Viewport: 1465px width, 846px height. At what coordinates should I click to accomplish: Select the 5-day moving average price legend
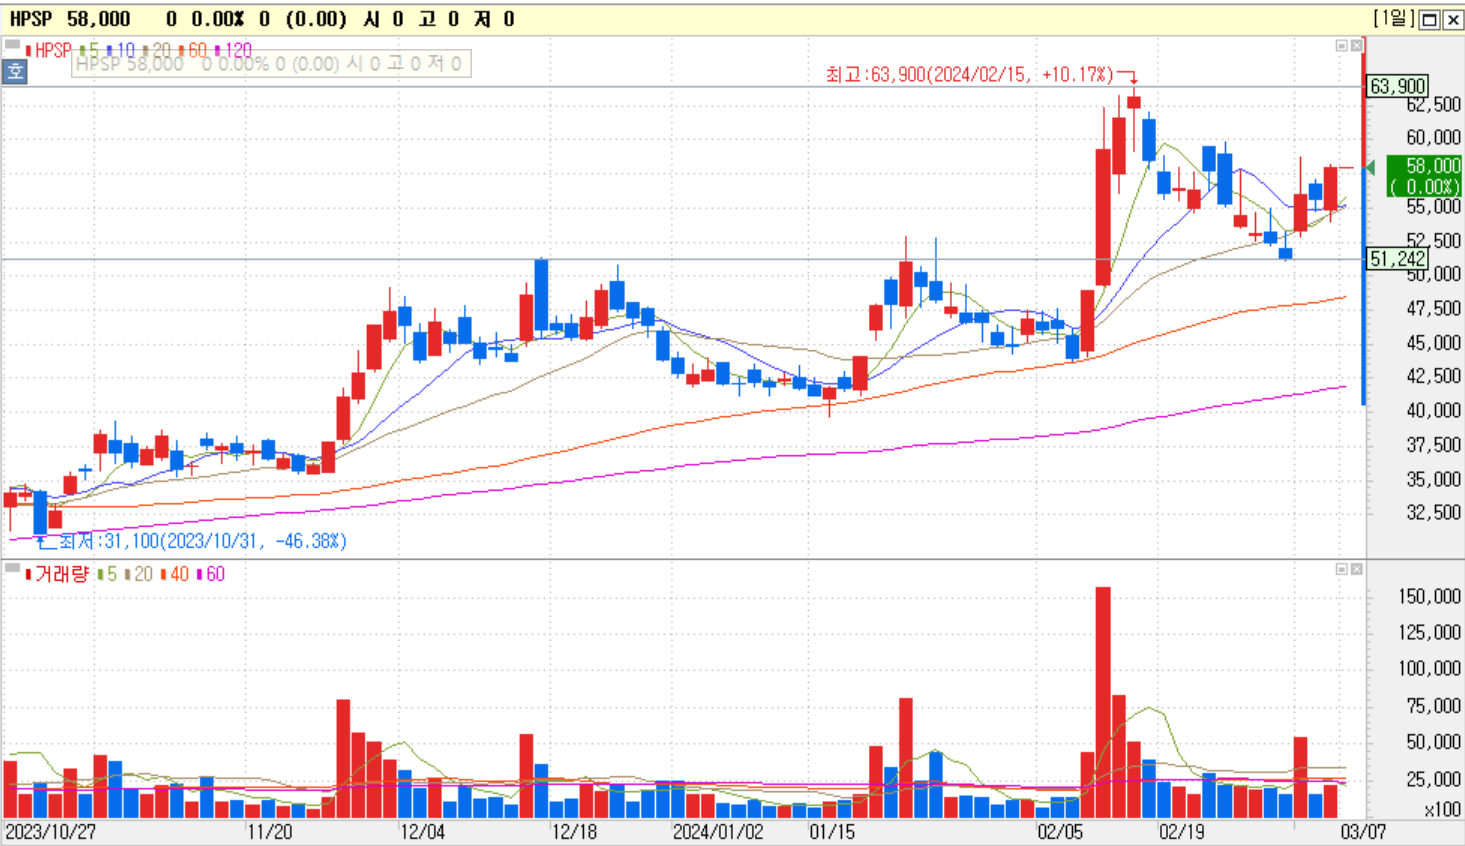pos(90,50)
